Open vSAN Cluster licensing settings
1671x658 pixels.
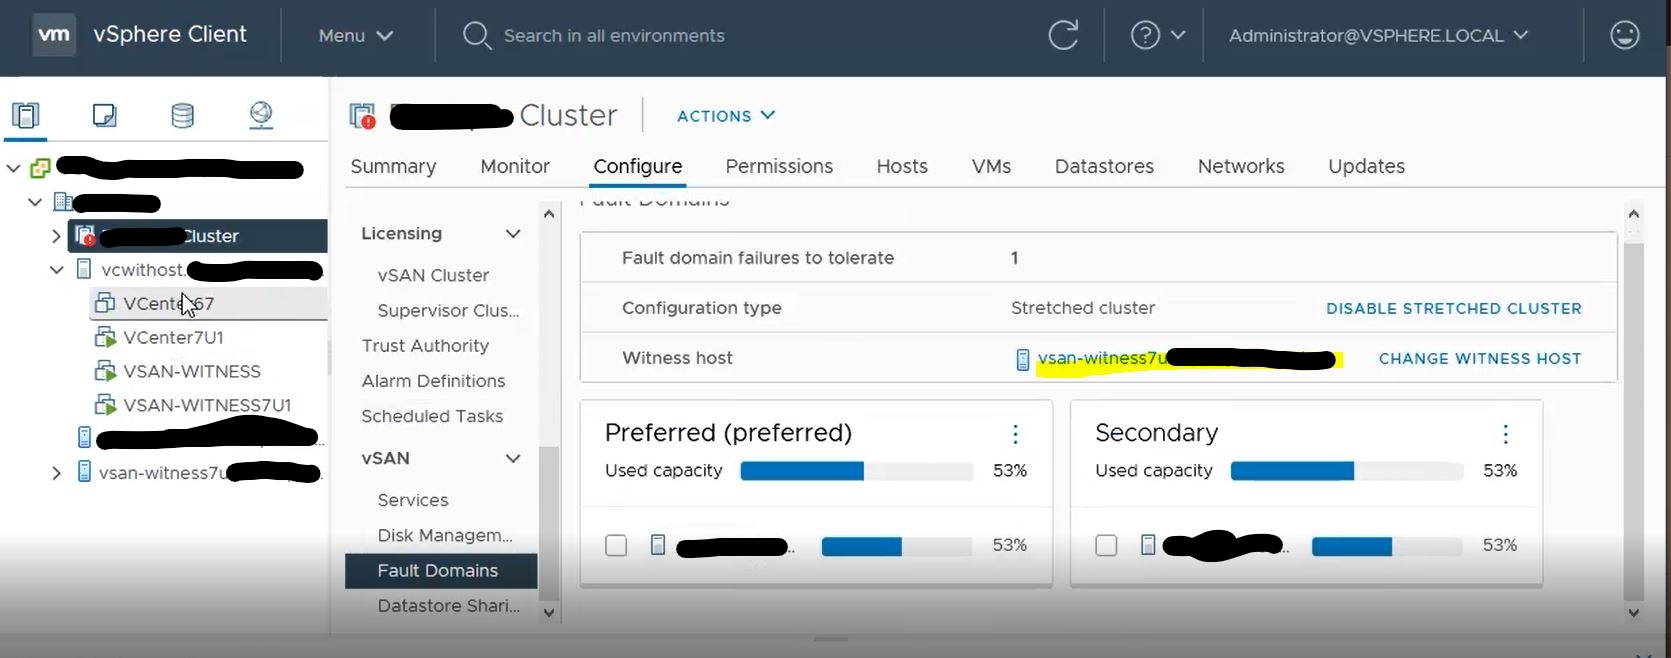pyautogui.click(x=433, y=275)
